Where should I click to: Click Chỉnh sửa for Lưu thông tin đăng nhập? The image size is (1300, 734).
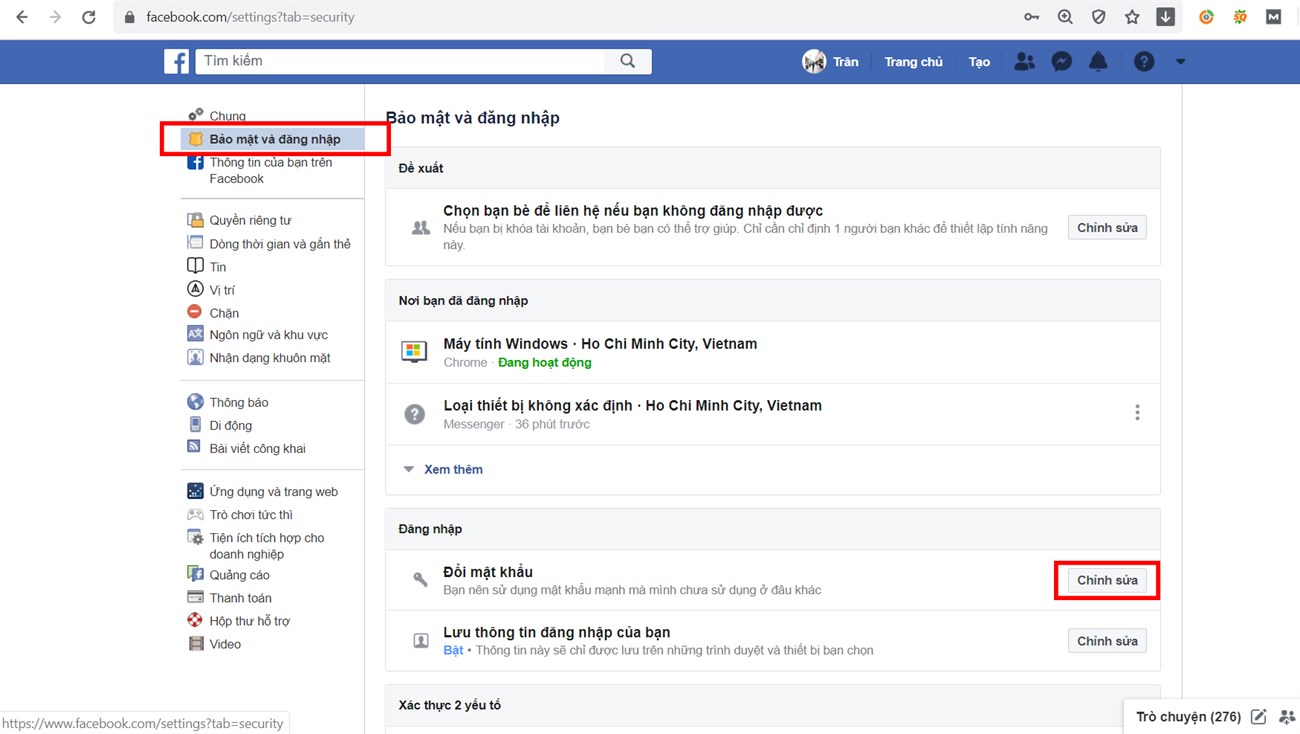pos(1107,641)
